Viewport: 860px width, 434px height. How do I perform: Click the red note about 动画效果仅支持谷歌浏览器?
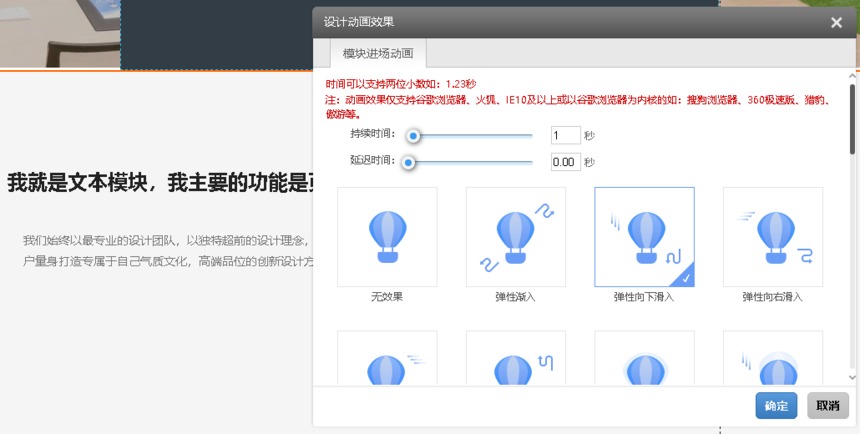point(580,108)
